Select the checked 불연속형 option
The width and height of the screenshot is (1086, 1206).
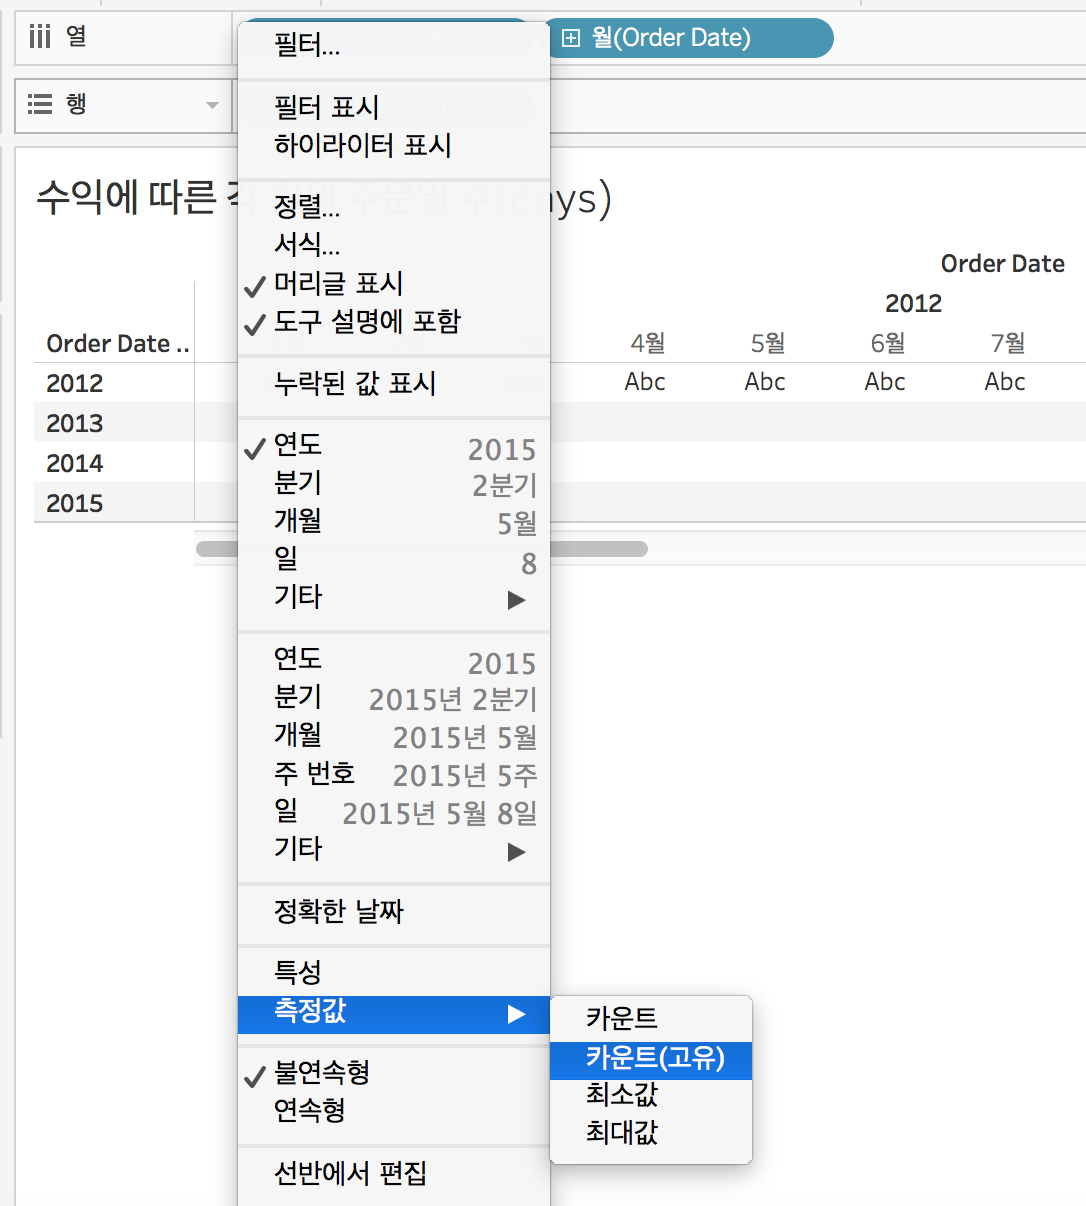coord(394,1073)
